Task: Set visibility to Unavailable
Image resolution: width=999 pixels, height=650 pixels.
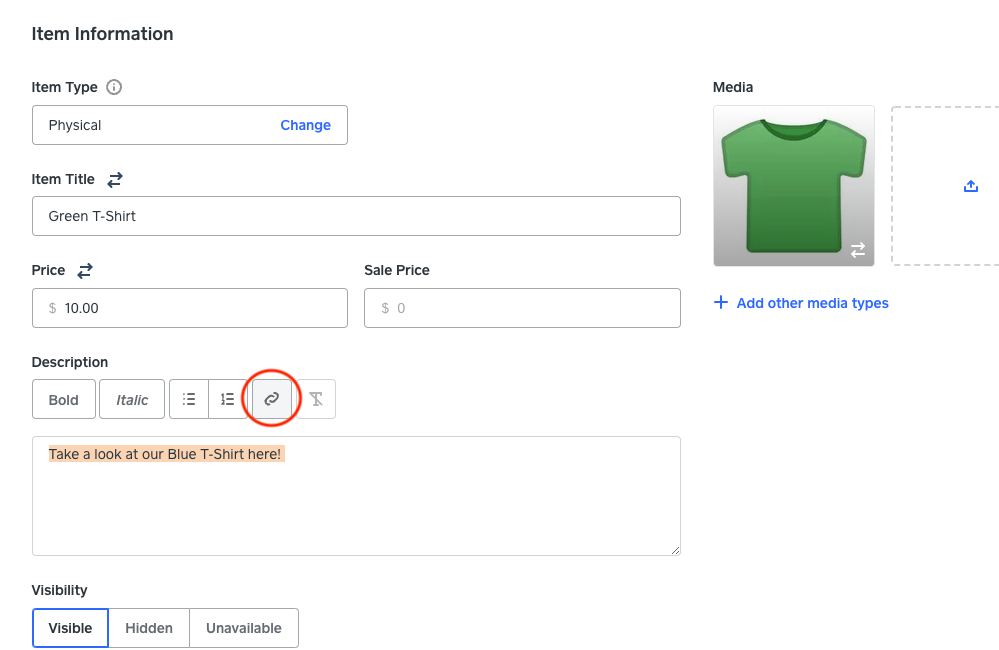Action: click(x=244, y=628)
